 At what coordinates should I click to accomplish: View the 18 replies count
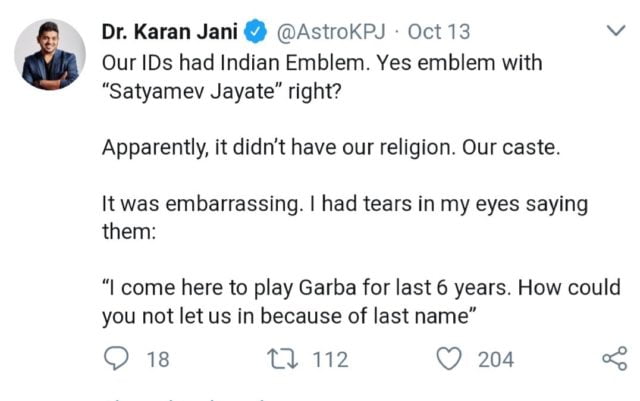[x=158, y=359]
